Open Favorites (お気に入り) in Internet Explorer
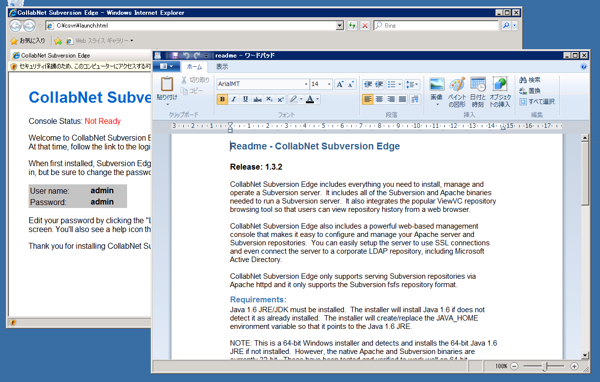 pos(28,41)
